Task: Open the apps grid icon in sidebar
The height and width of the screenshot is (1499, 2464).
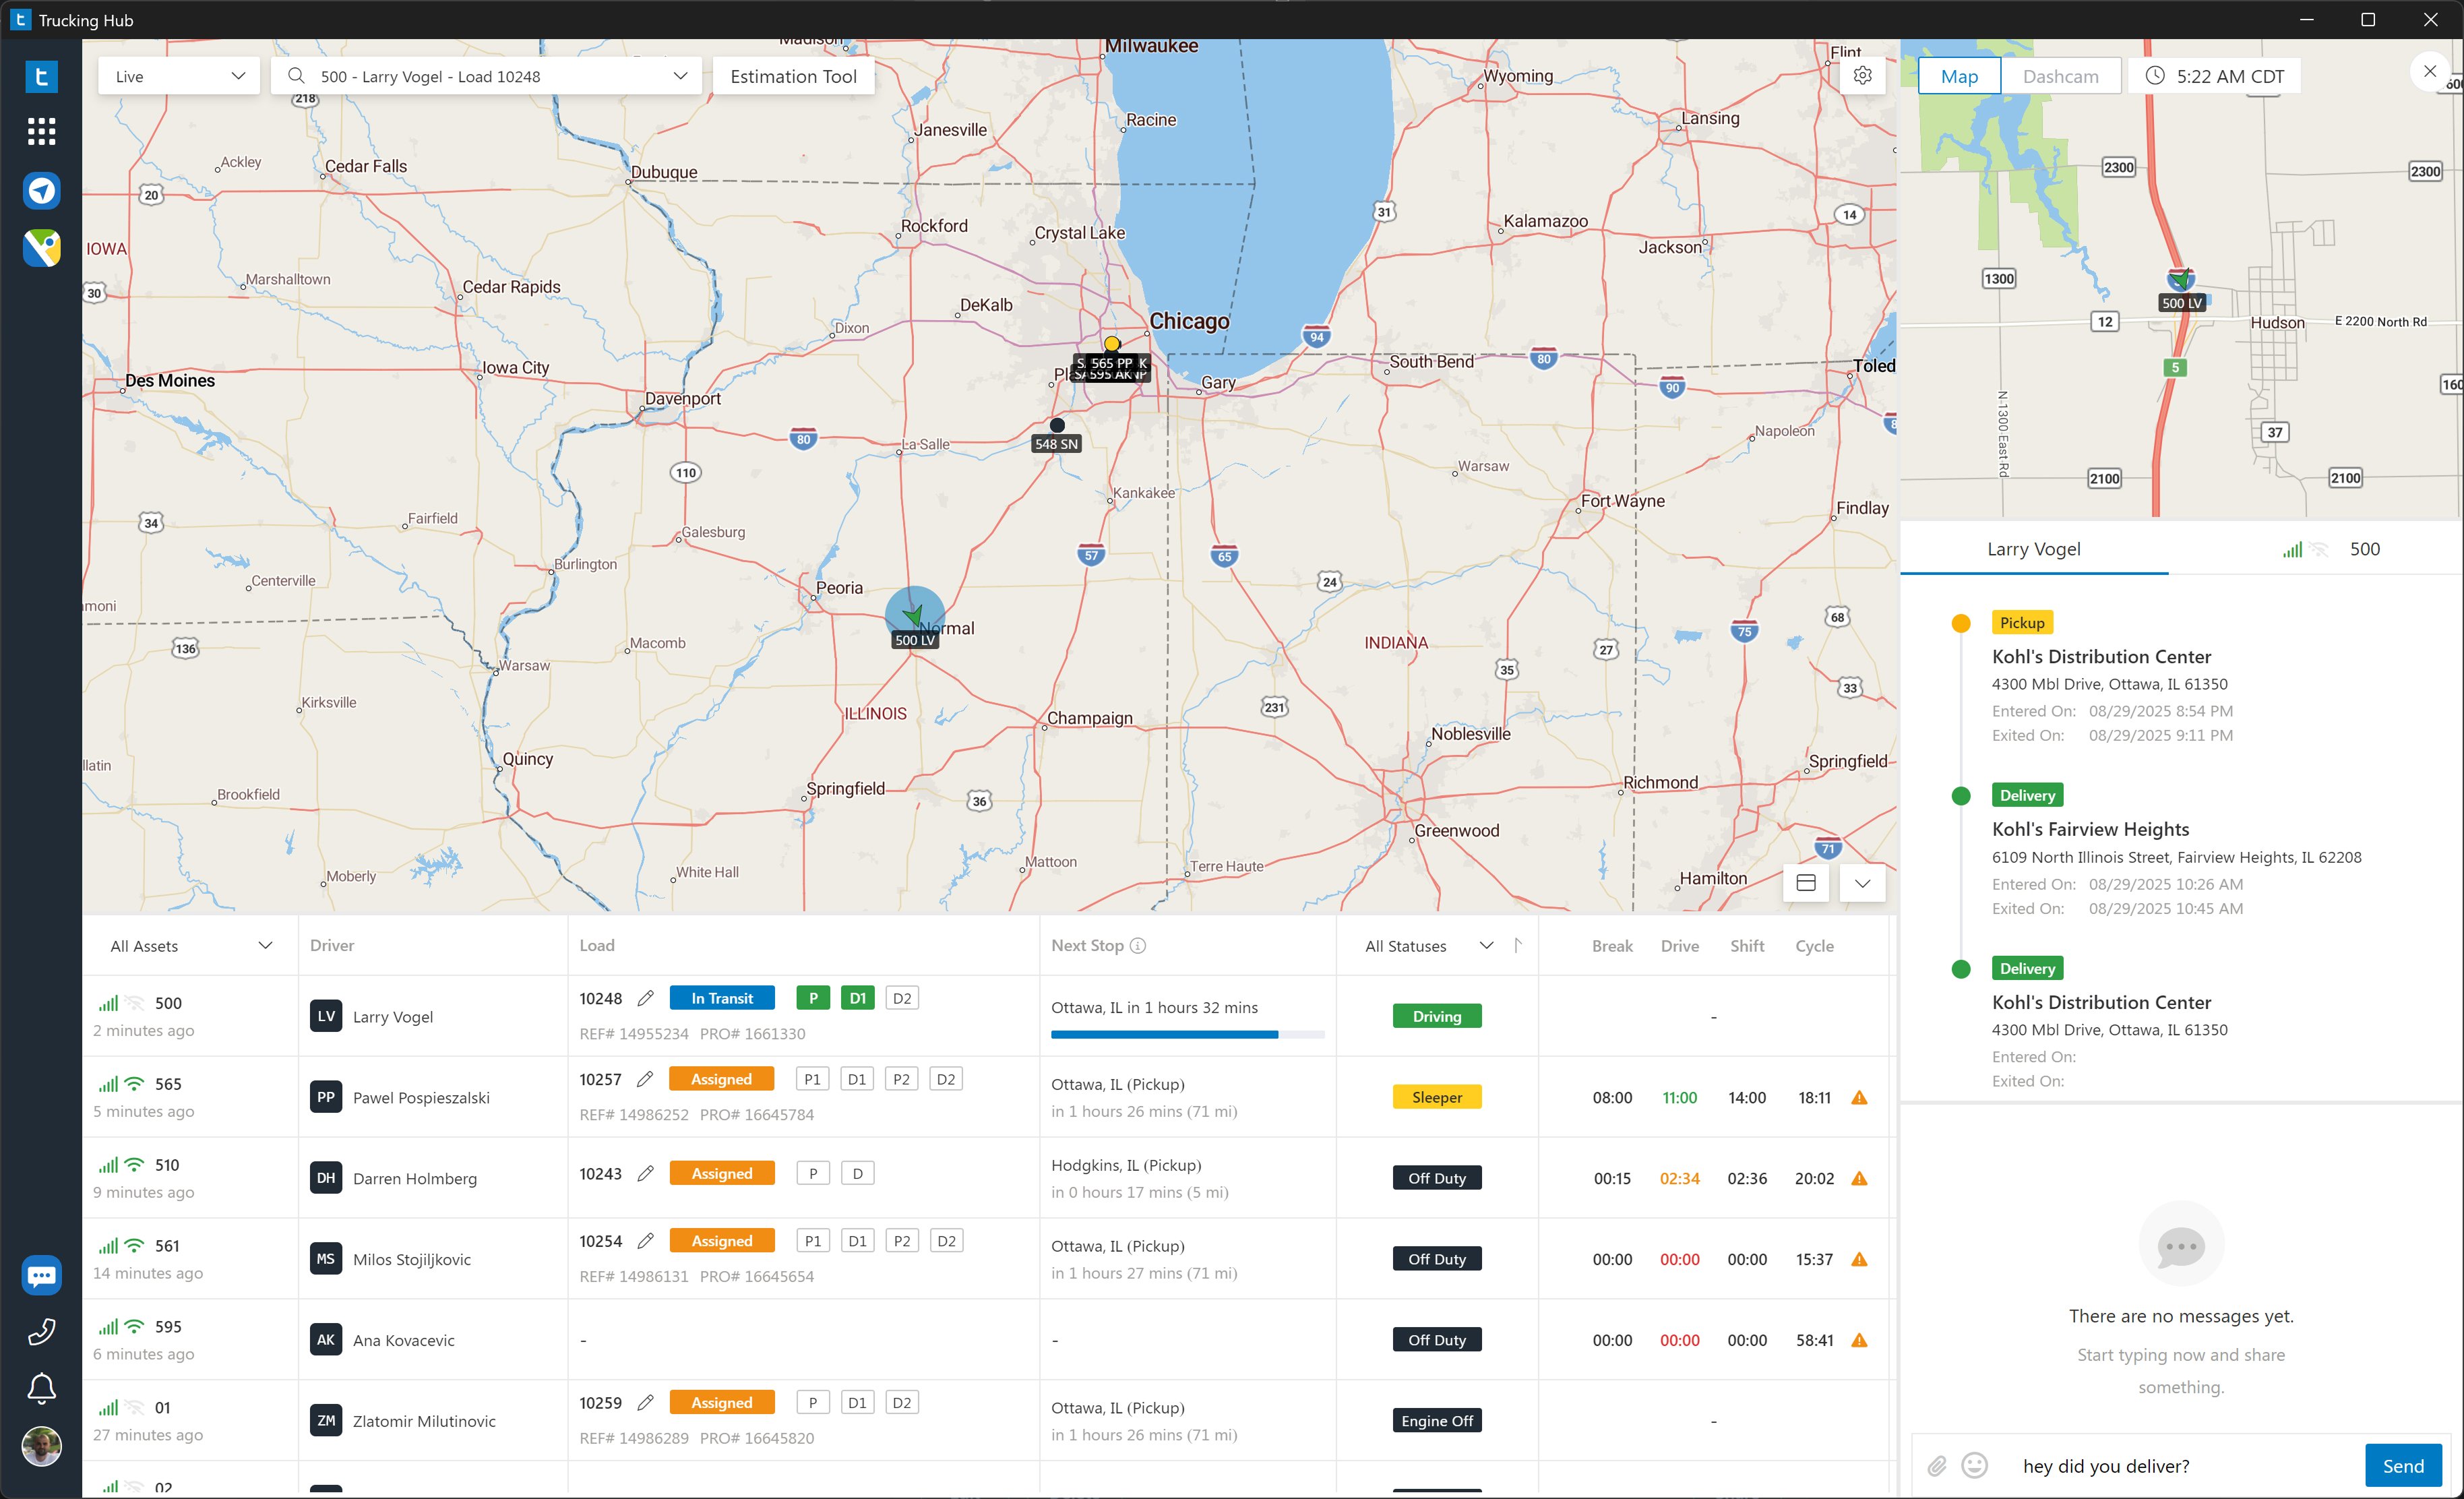Action: click(41, 131)
